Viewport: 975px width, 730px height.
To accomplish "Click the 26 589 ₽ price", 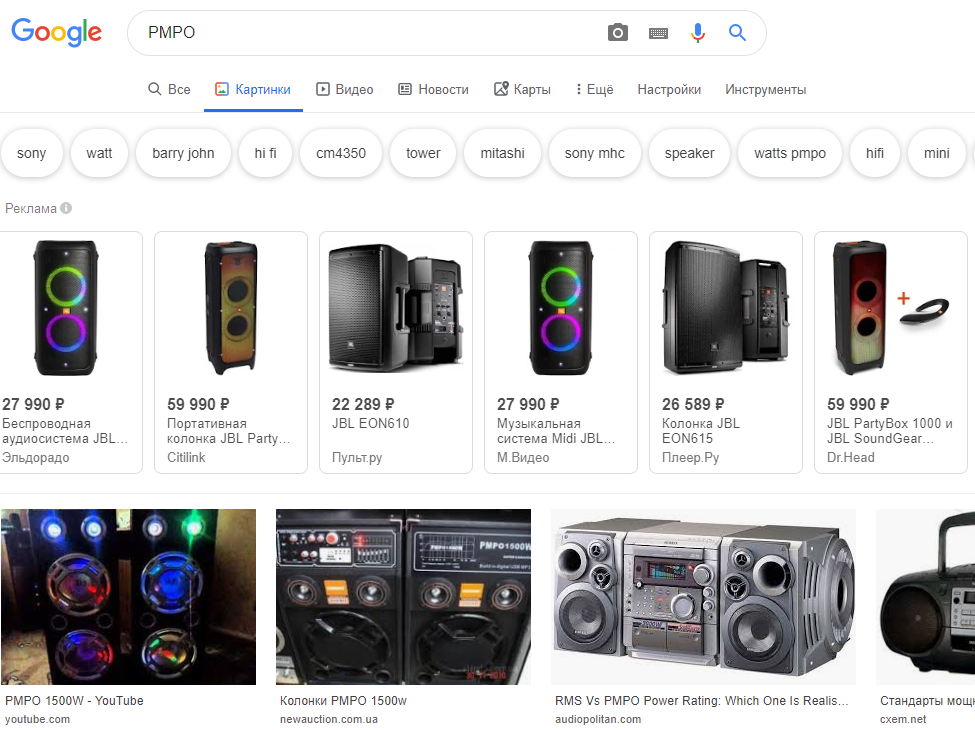I will pyautogui.click(x=693, y=404).
